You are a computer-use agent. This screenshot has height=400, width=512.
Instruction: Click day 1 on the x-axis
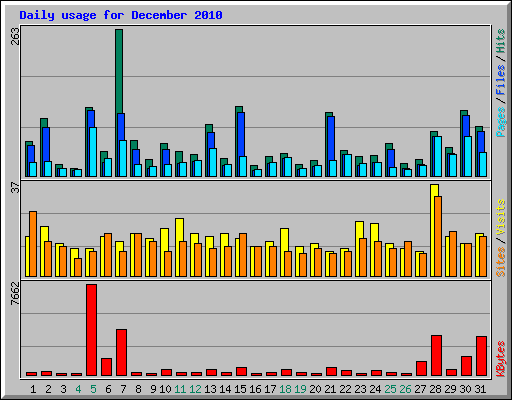pos(33,389)
